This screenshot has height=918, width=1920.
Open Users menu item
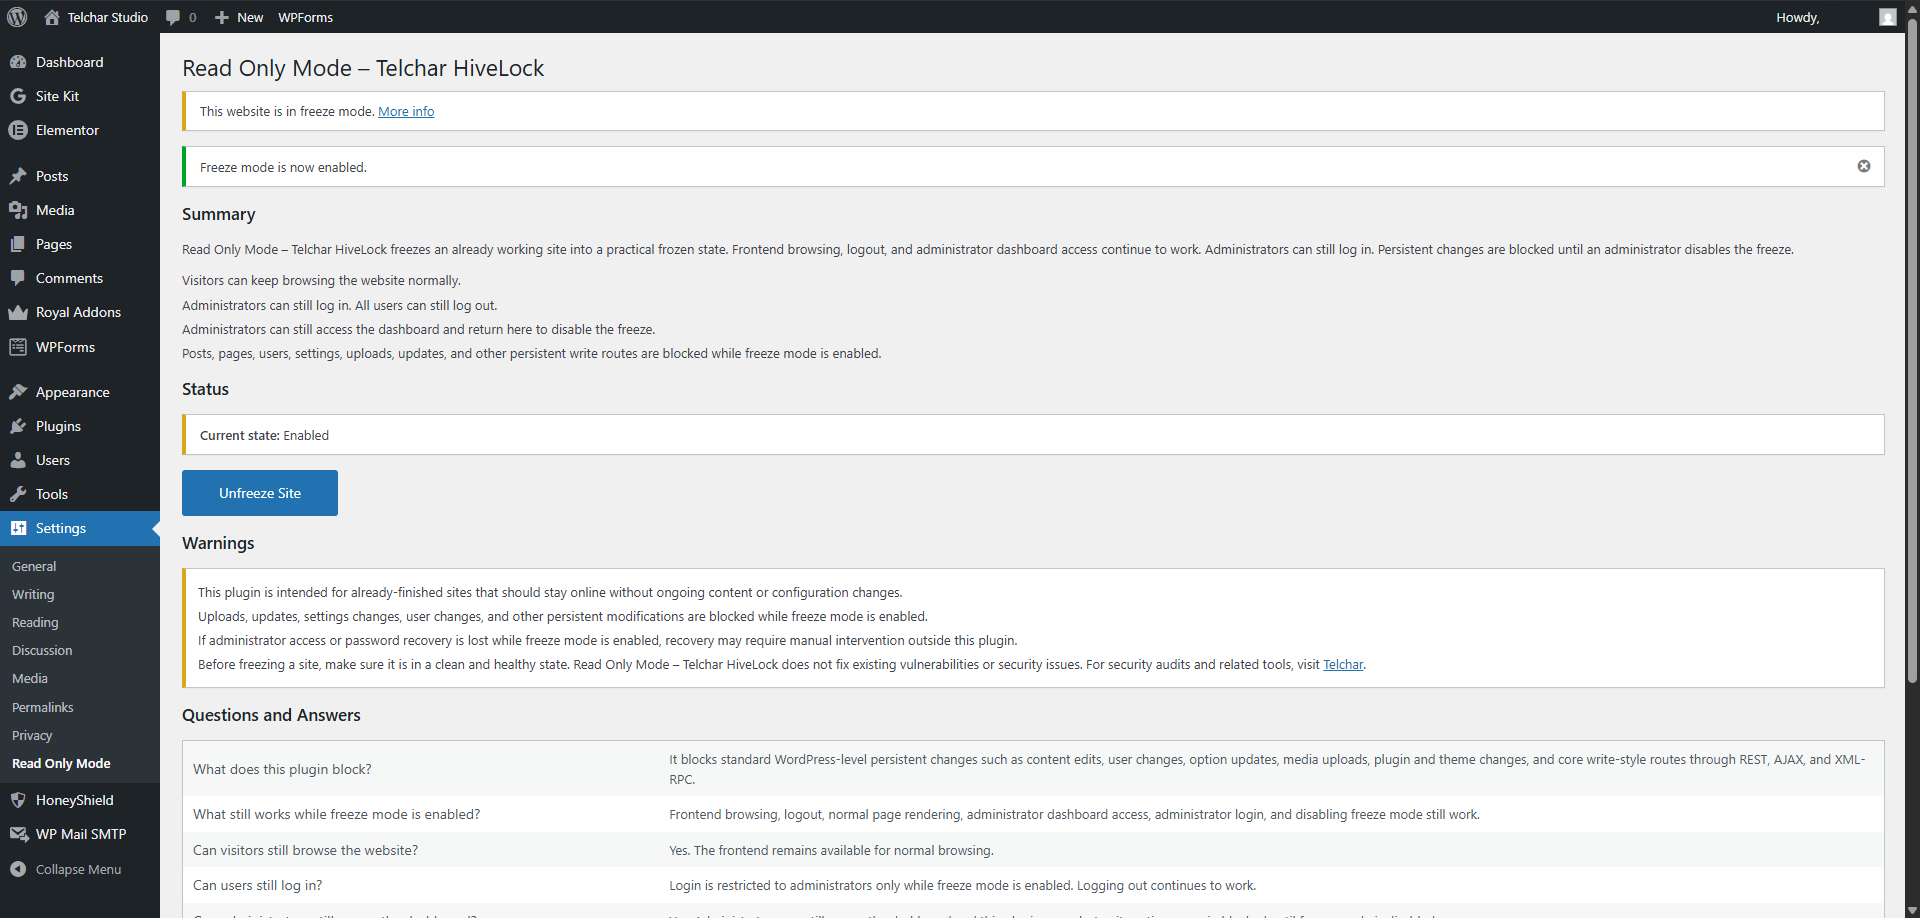coord(80,460)
